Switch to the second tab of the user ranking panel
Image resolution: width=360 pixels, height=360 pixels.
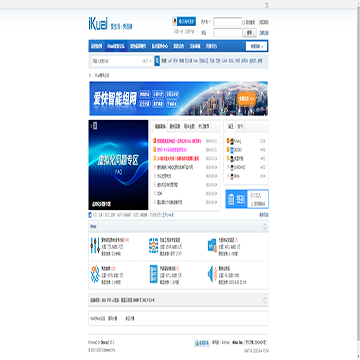(240, 126)
